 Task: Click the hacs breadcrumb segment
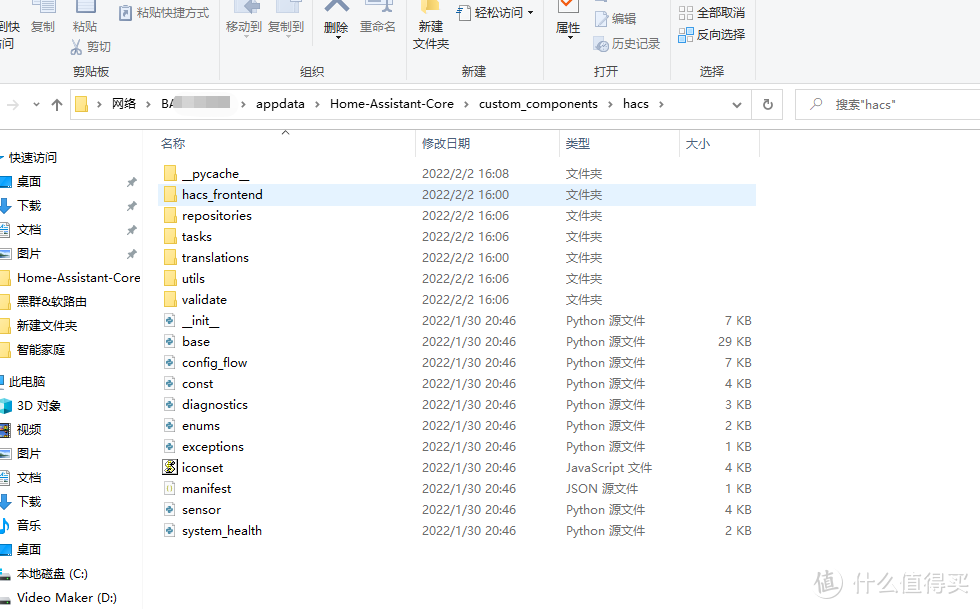tap(636, 104)
